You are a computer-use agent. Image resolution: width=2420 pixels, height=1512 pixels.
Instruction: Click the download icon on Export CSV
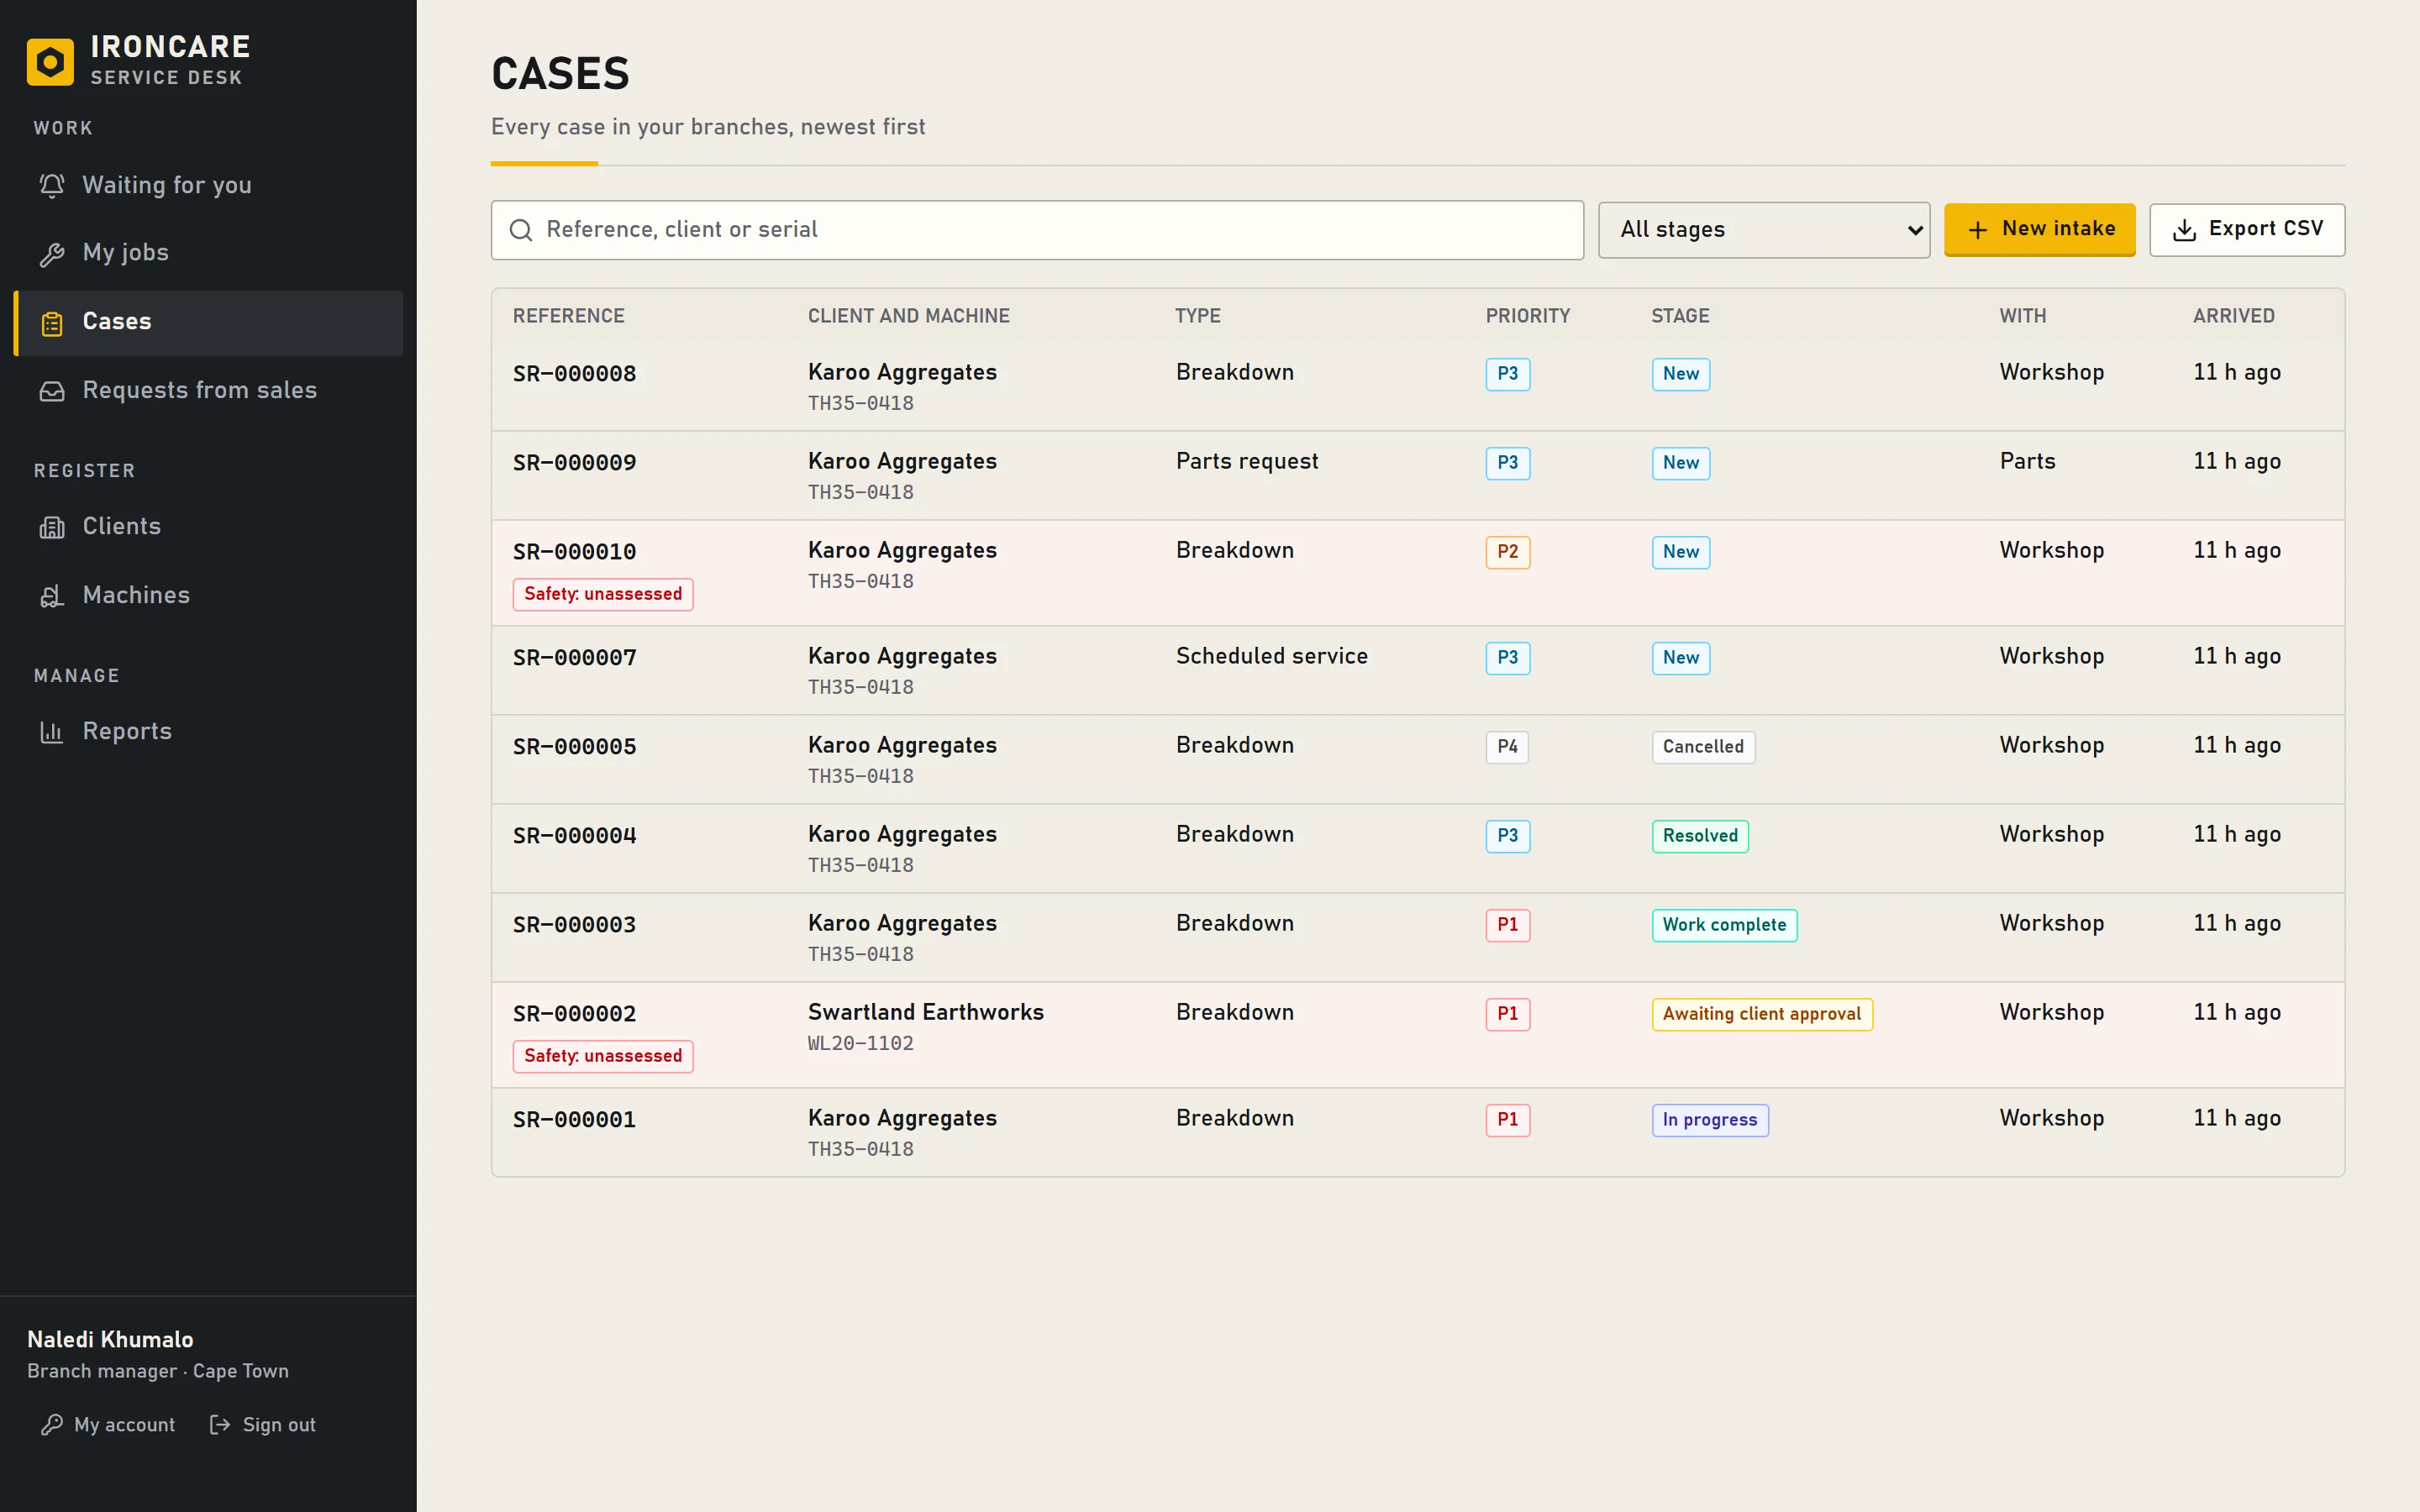pyautogui.click(x=2185, y=230)
